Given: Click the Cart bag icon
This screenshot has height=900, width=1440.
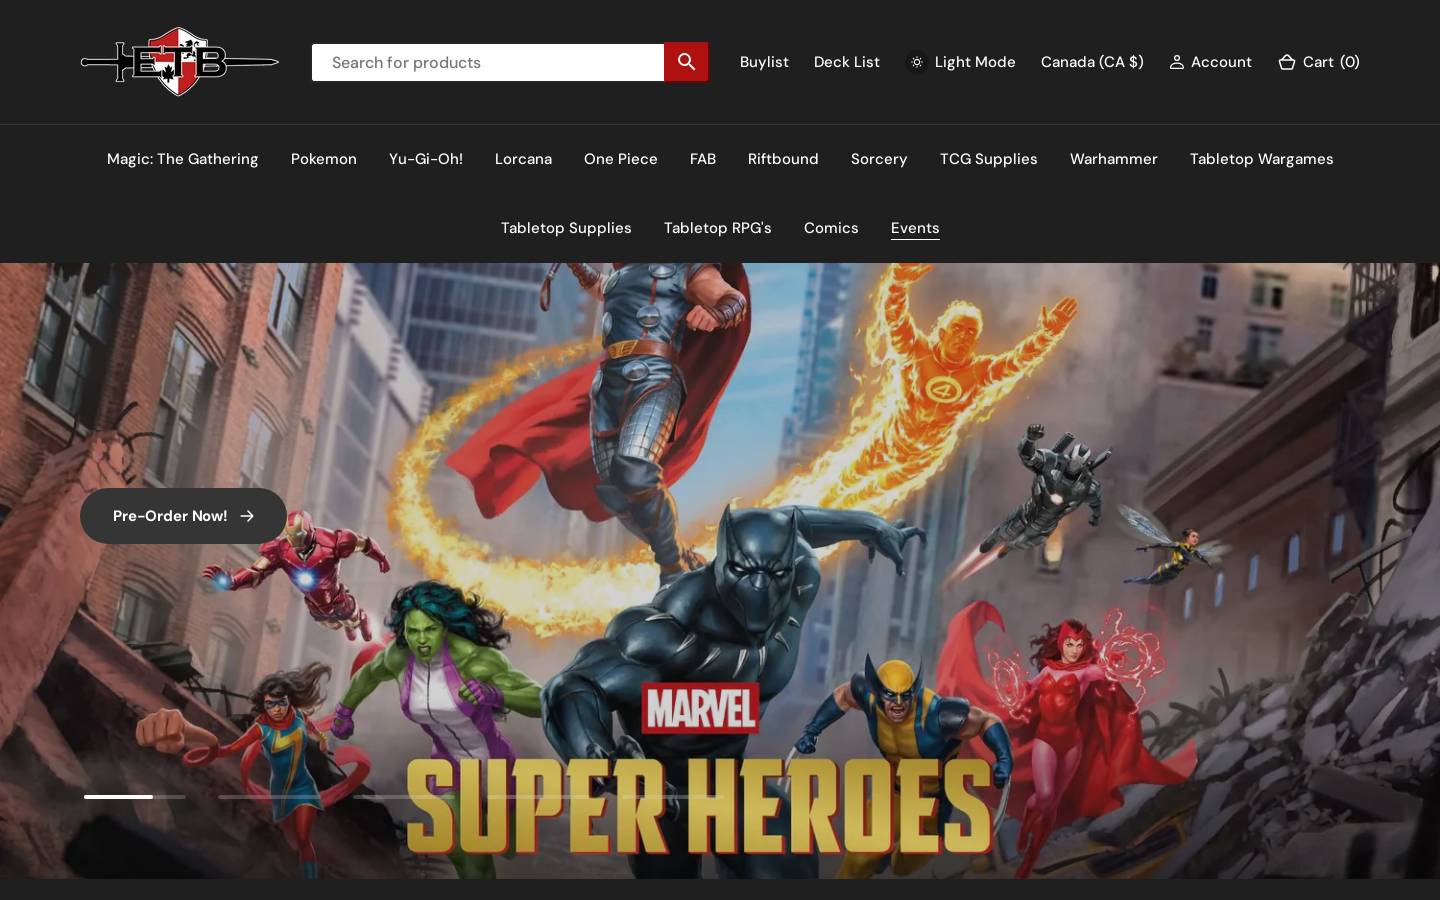Looking at the screenshot, I should (x=1287, y=62).
